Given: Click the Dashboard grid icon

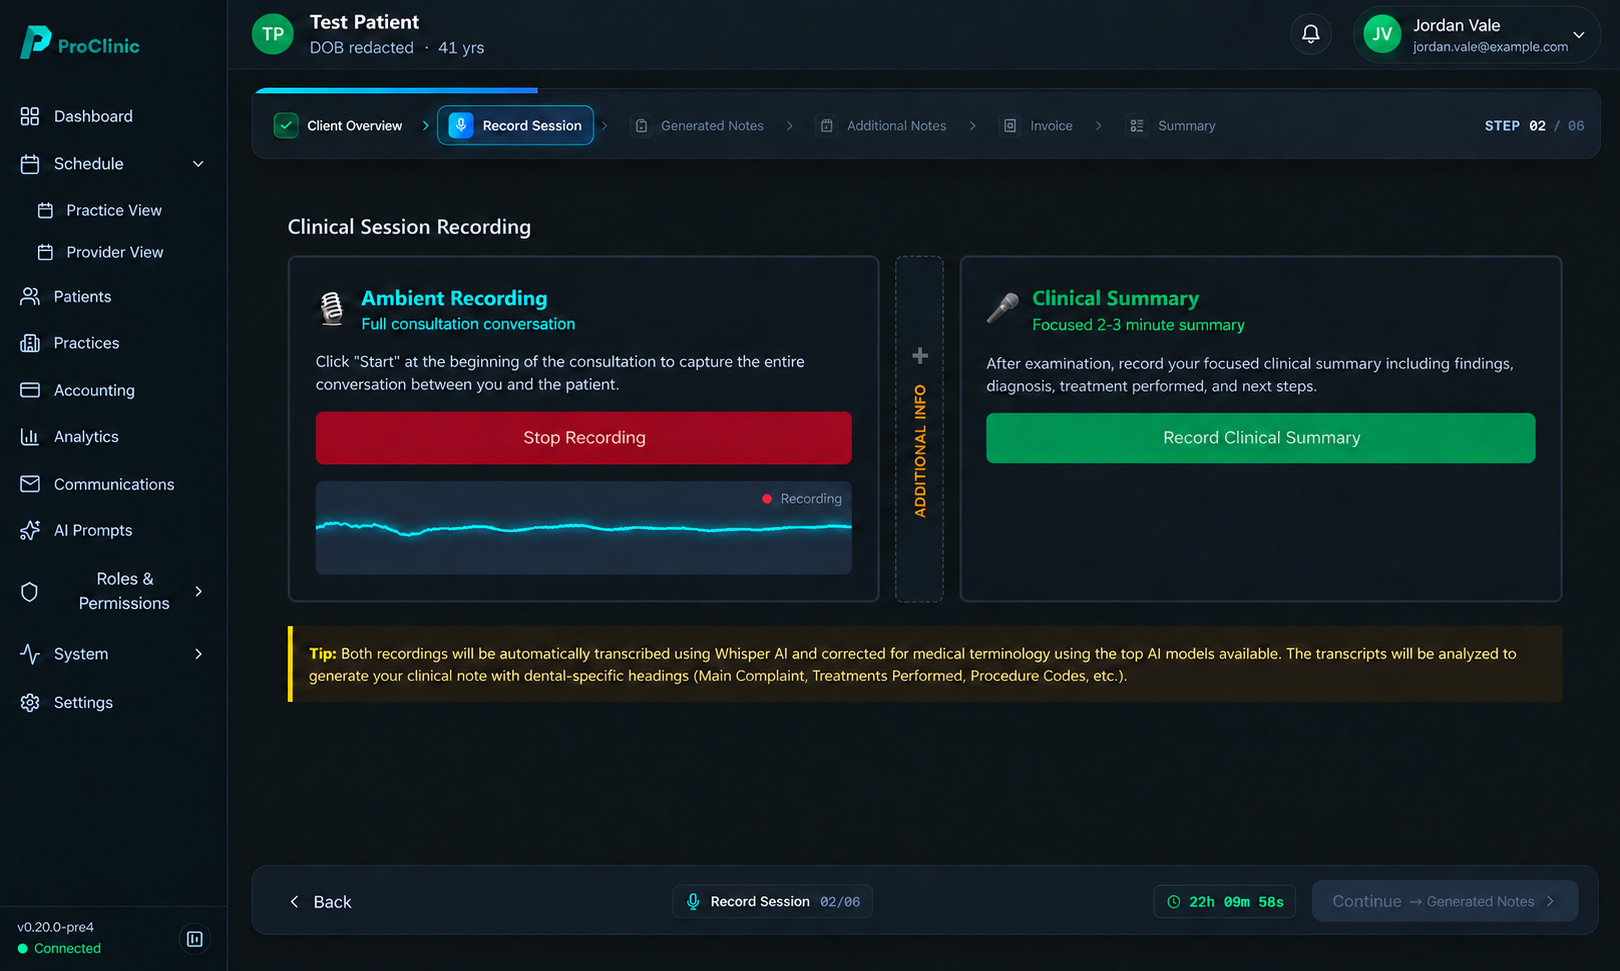Looking at the screenshot, I should click(30, 116).
